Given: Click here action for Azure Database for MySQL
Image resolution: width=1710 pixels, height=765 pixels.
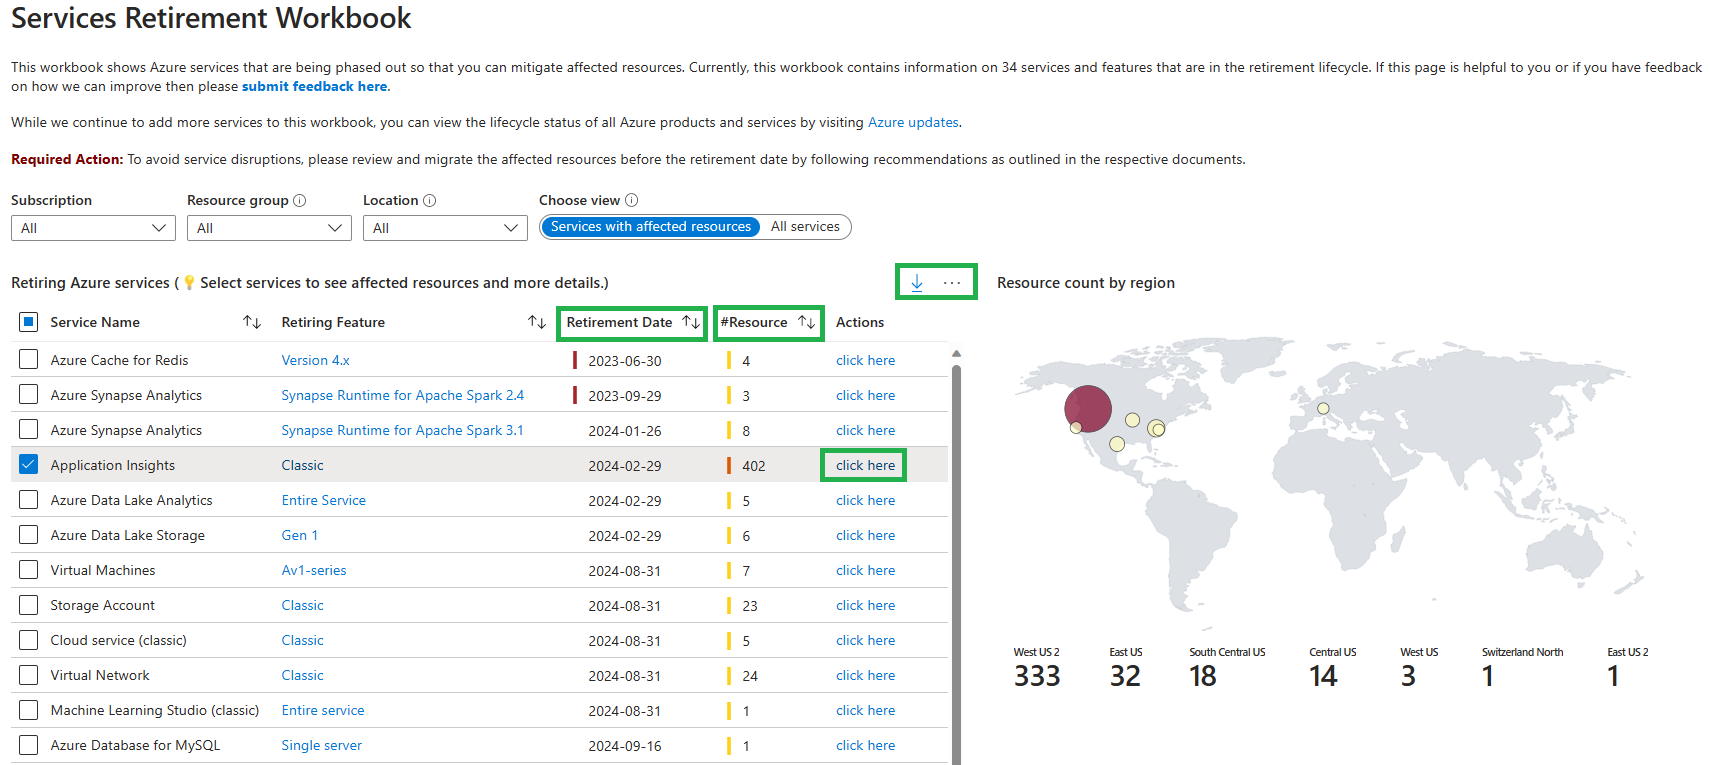Looking at the screenshot, I should click(866, 745).
